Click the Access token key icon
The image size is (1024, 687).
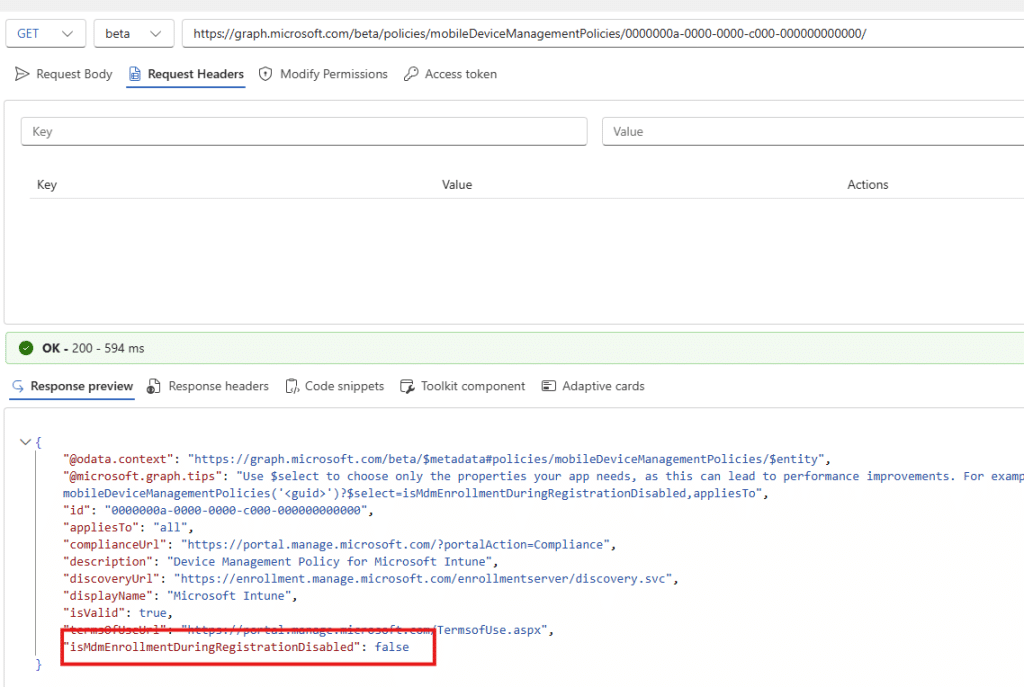point(410,74)
